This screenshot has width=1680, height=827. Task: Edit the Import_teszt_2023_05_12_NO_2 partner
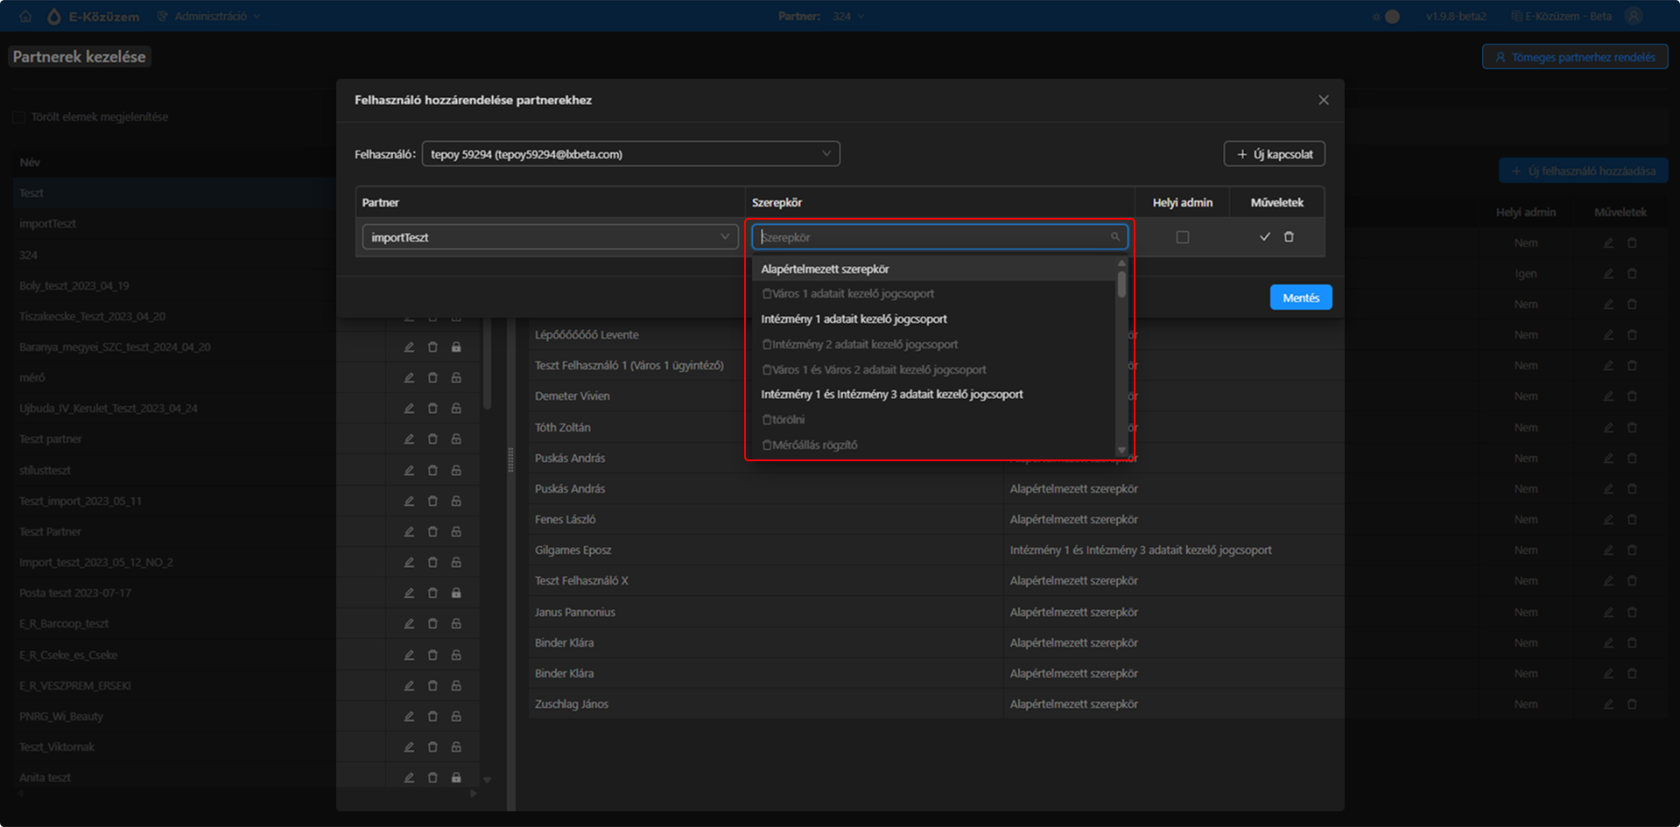(409, 562)
